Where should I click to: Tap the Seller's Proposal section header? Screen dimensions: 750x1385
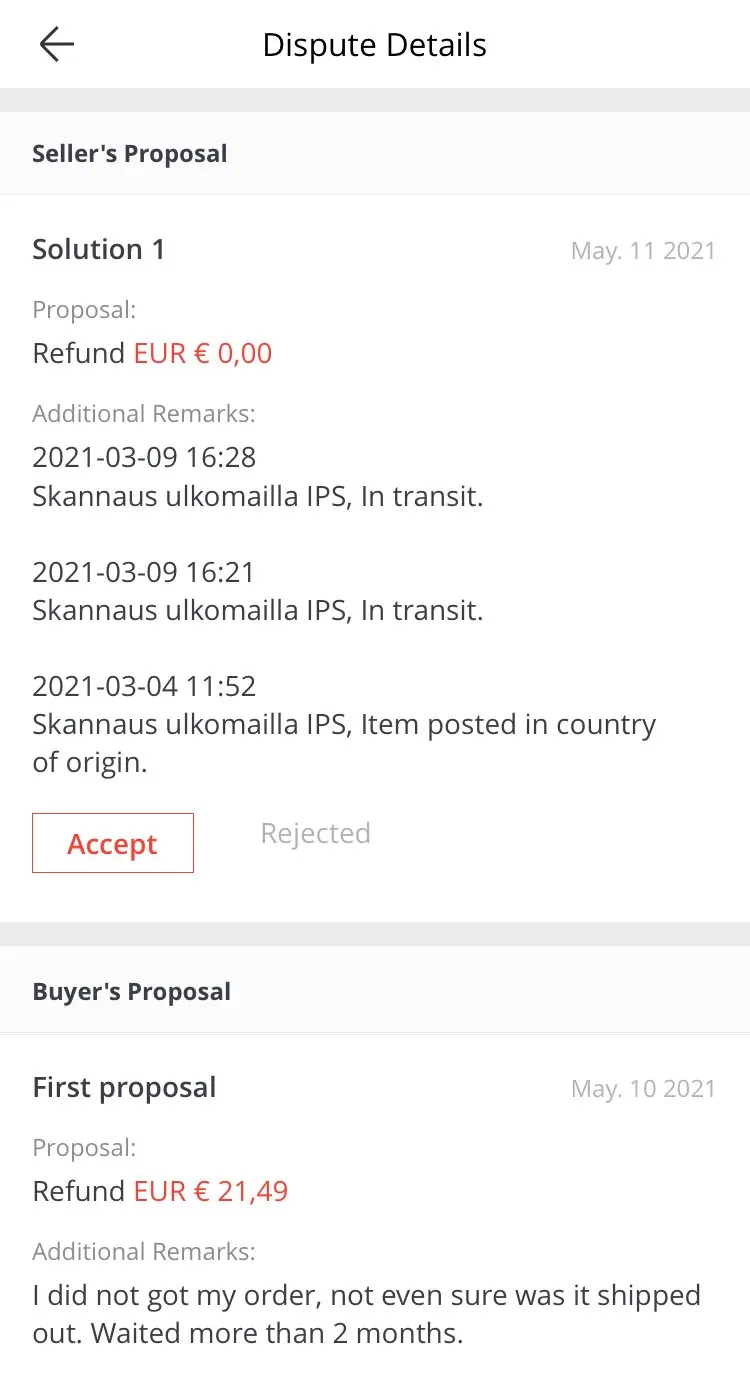130,154
